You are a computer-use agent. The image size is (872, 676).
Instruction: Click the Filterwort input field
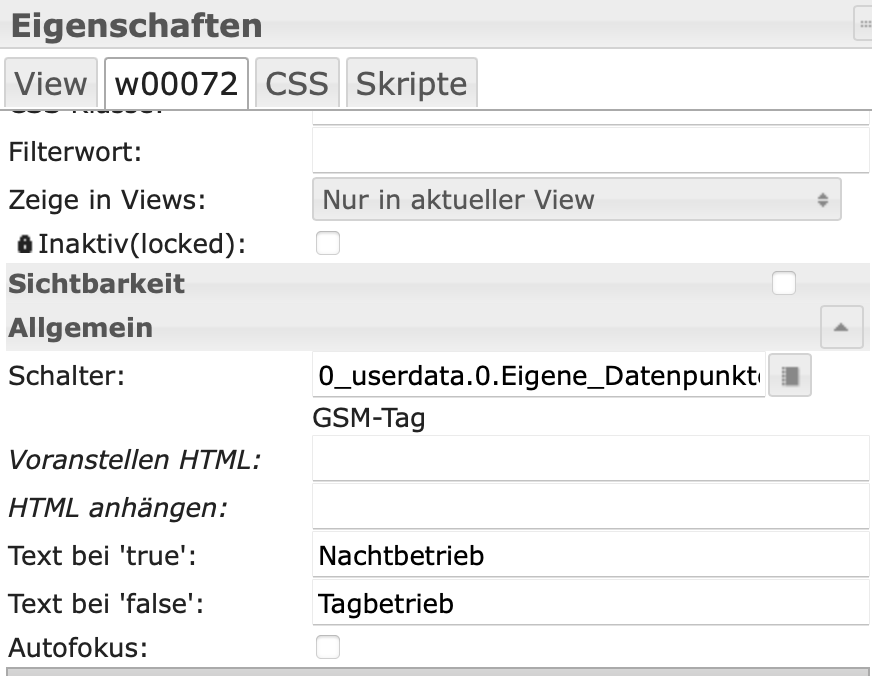[x=590, y=152]
